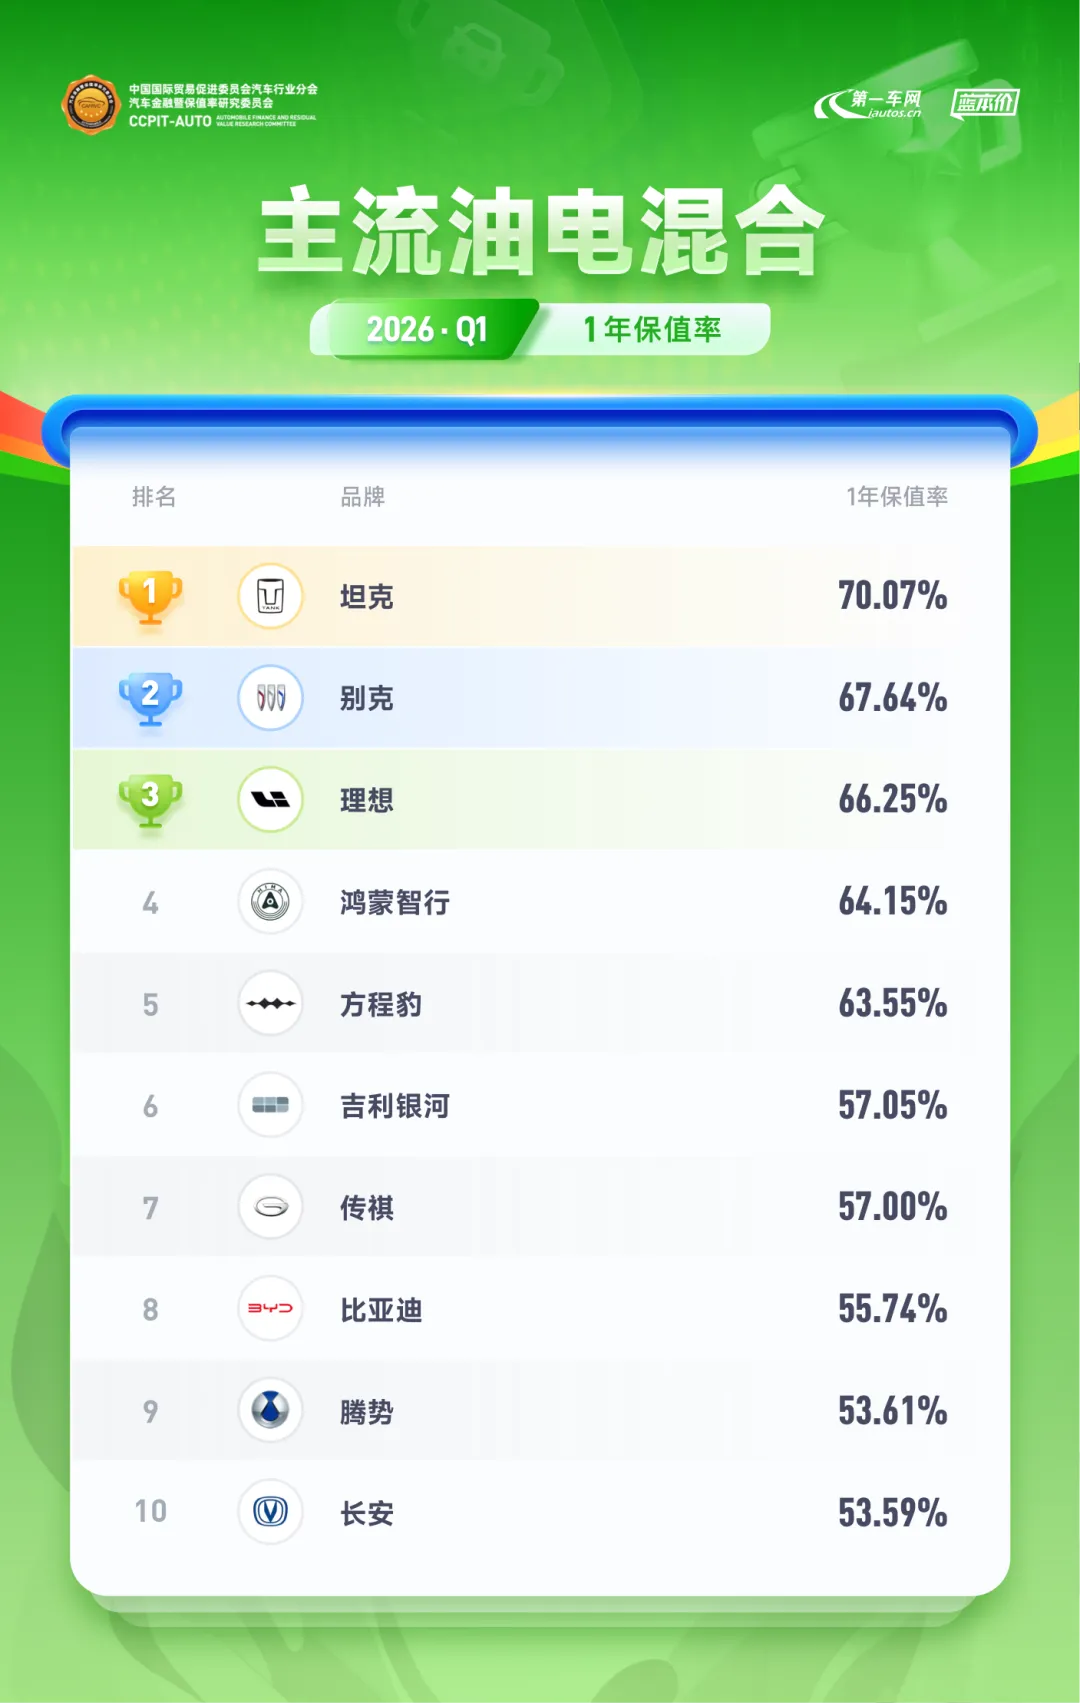Select the 2026·Q1 green tab
The image size is (1080, 1703).
click(x=426, y=329)
